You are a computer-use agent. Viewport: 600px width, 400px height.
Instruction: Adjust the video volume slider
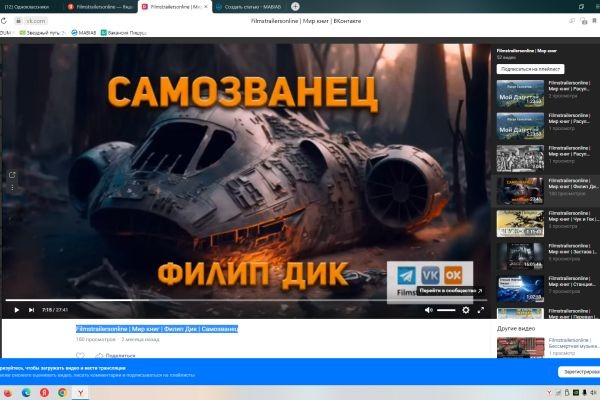coord(446,310)
